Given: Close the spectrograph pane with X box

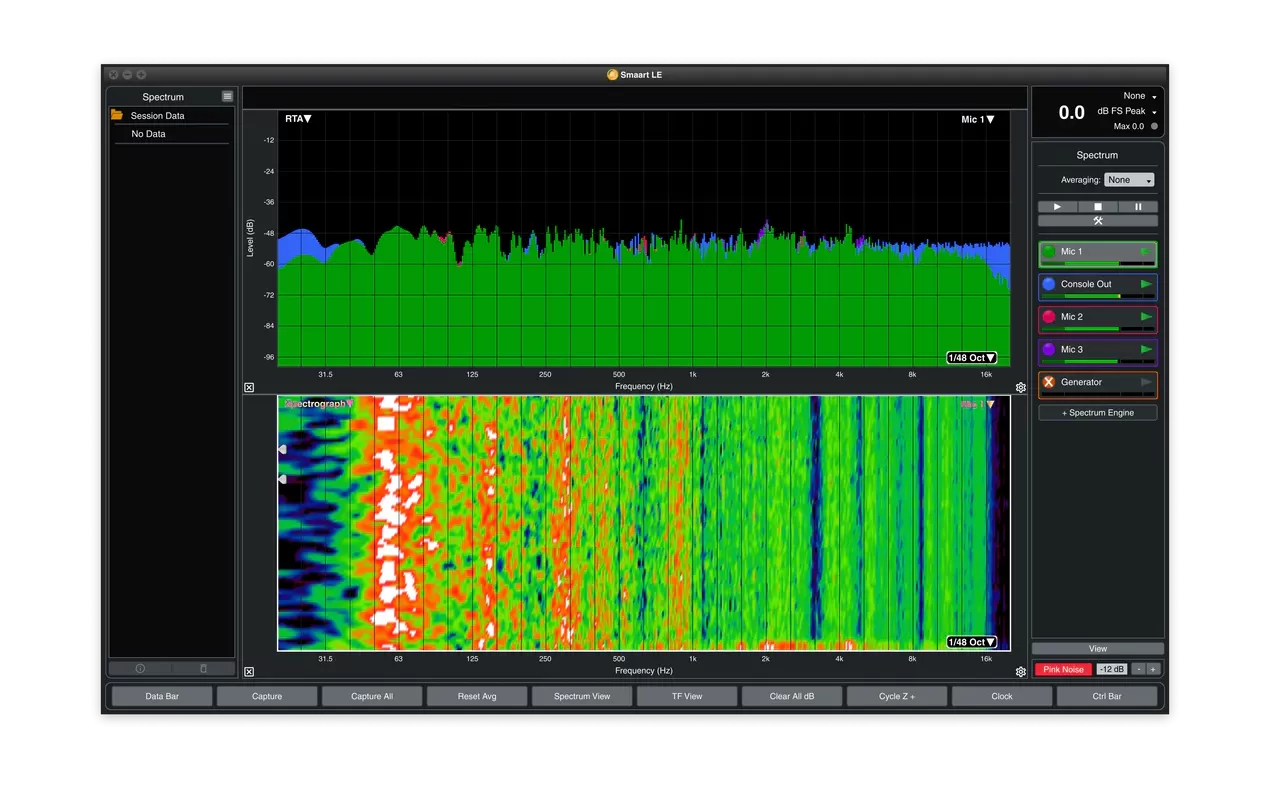Looking at the screenshot, I should click(249, 672).
